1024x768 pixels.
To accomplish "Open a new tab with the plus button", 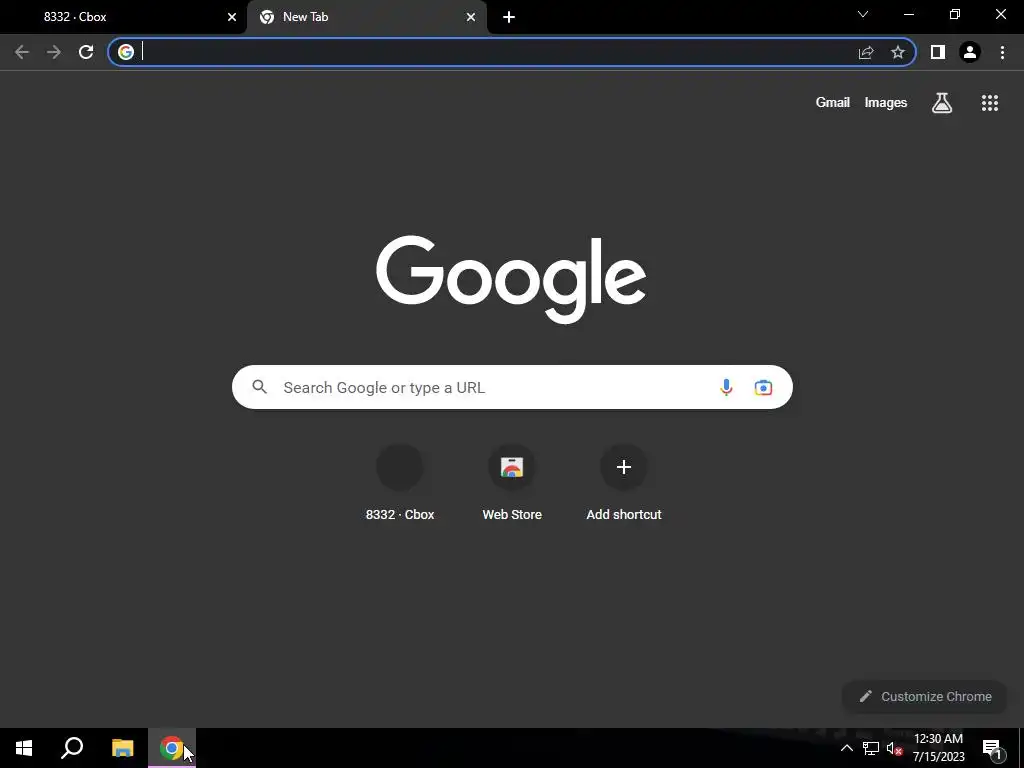I will (x=509, y=17).
